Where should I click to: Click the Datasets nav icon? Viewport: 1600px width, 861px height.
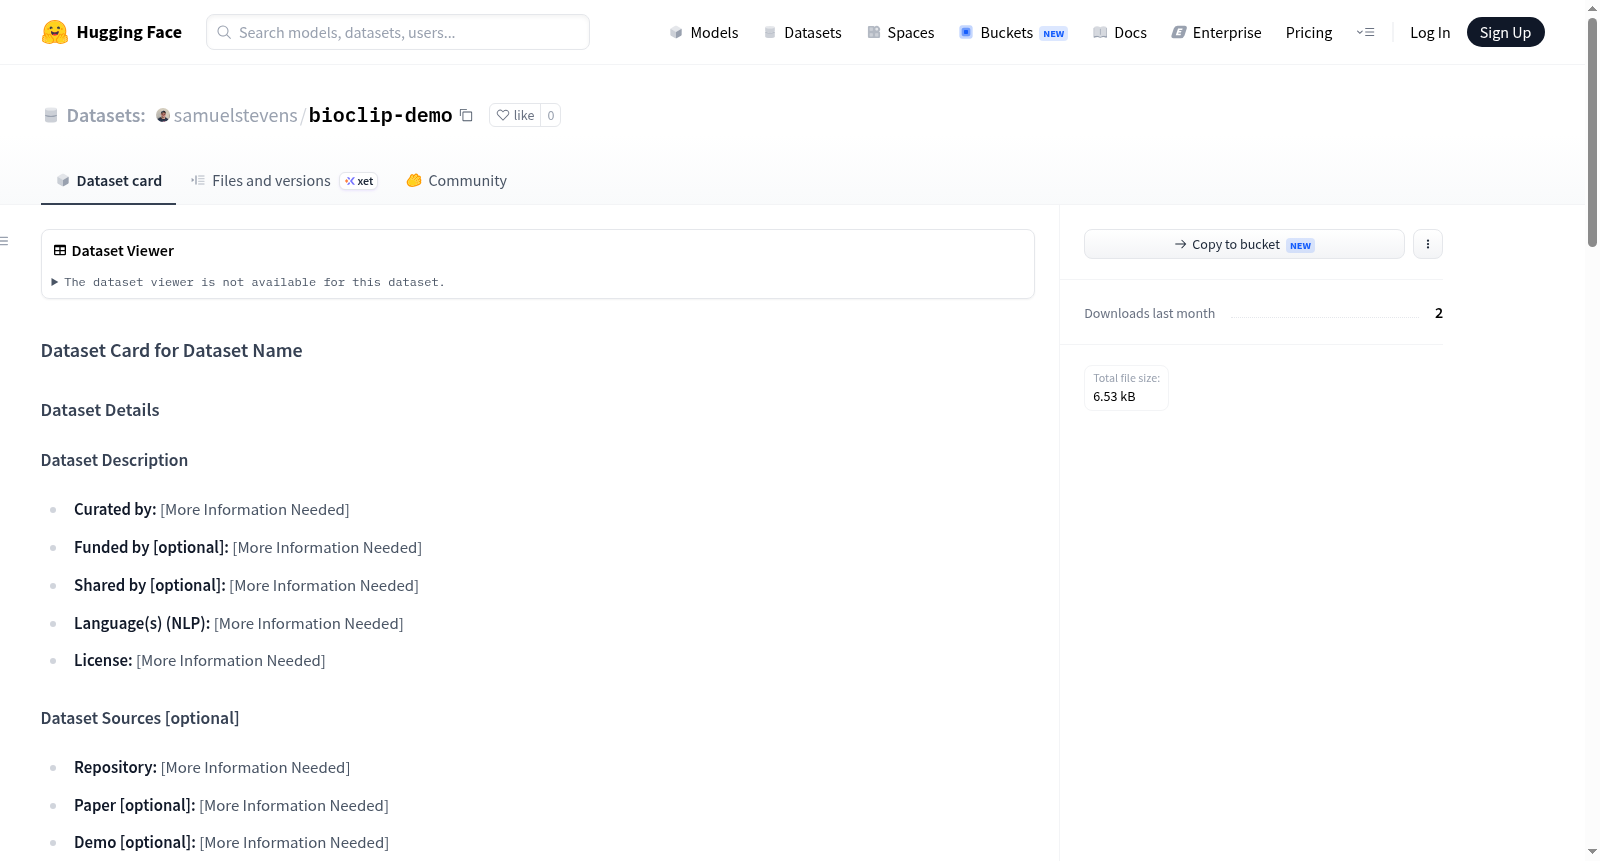click(x=770, y=32)
